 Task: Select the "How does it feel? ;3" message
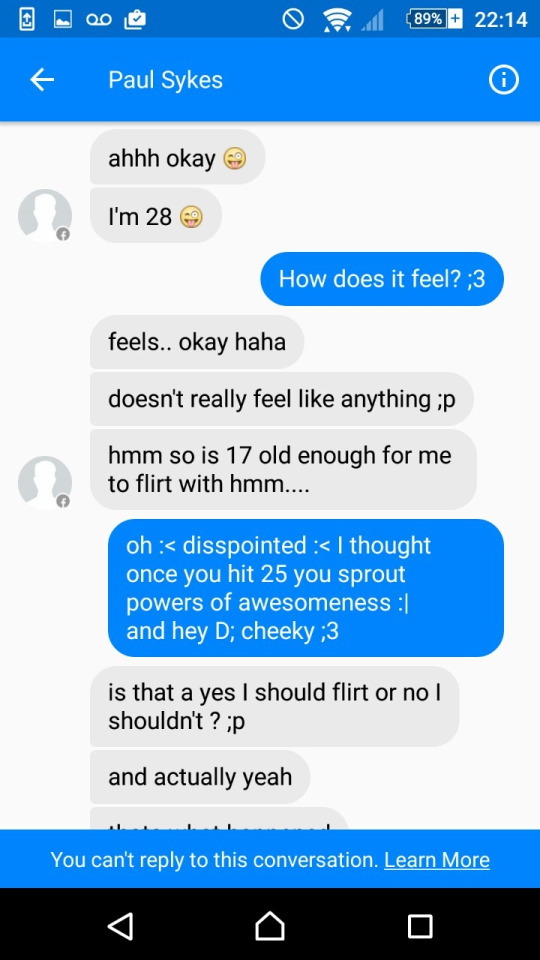click(x=382, y=279)
